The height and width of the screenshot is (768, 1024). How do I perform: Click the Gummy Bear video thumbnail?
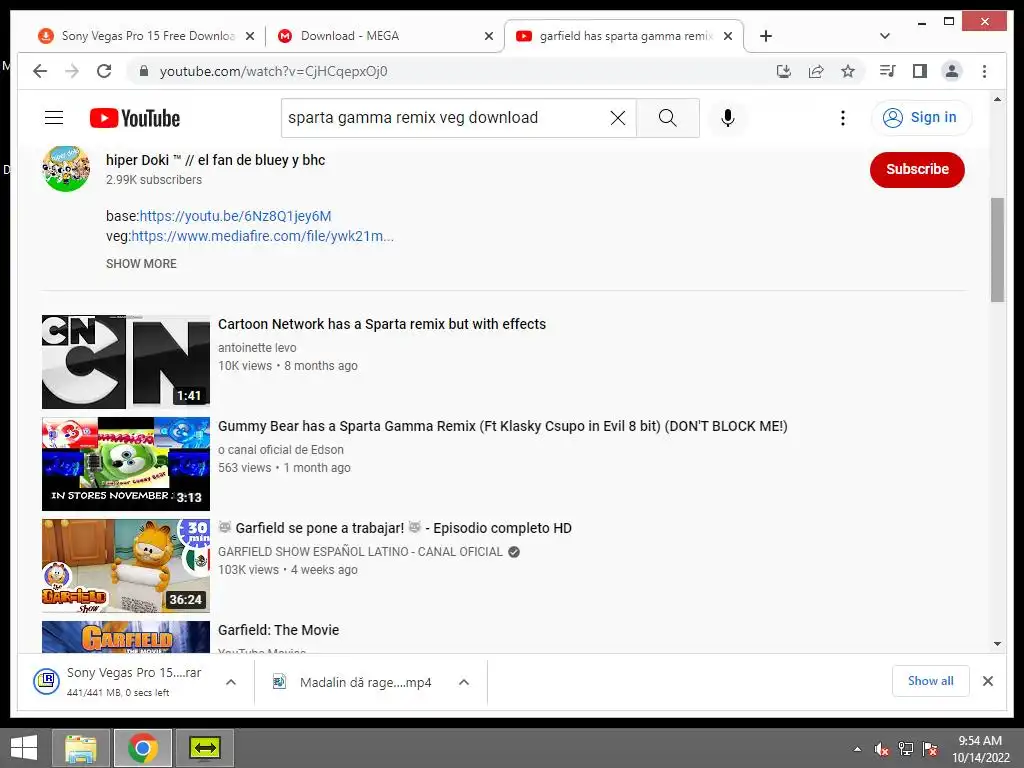[x=126, y=464]
